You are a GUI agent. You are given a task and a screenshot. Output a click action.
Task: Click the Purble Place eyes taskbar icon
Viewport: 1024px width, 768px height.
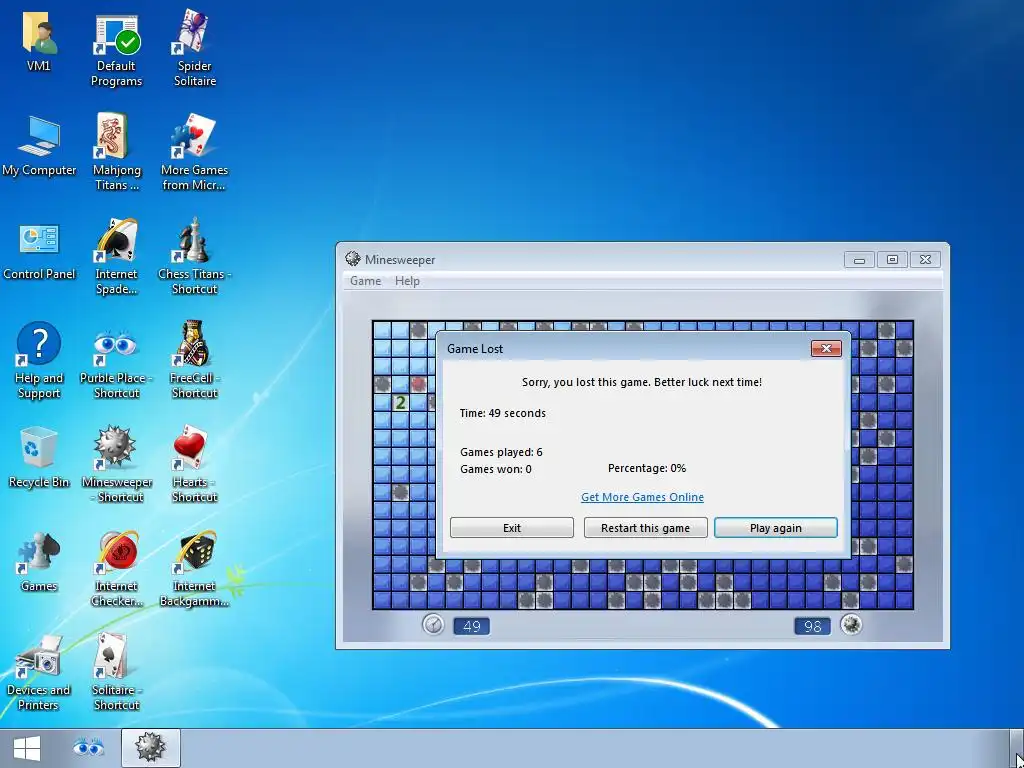click(x=89, y=748)
